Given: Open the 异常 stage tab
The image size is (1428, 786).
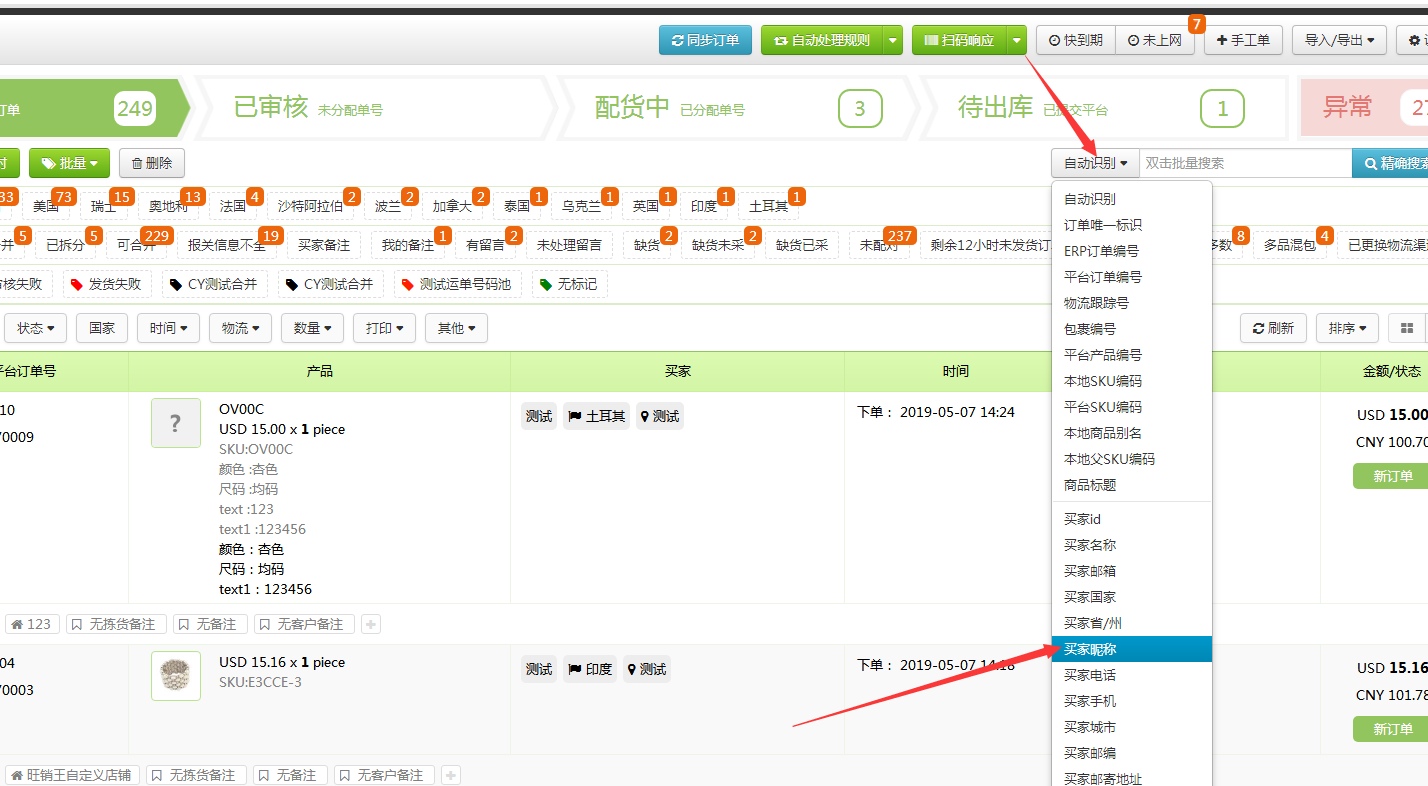Looking at the screenshot, I should point(1364,107).
